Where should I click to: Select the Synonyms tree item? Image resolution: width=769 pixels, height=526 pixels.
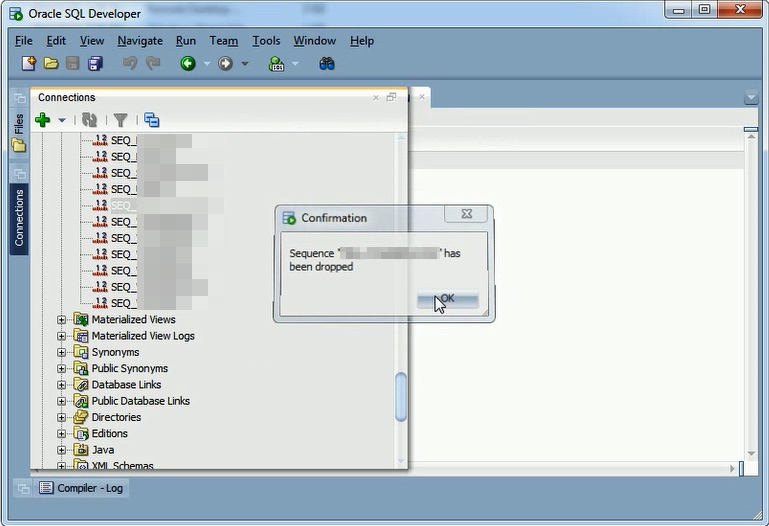[115, 352]
